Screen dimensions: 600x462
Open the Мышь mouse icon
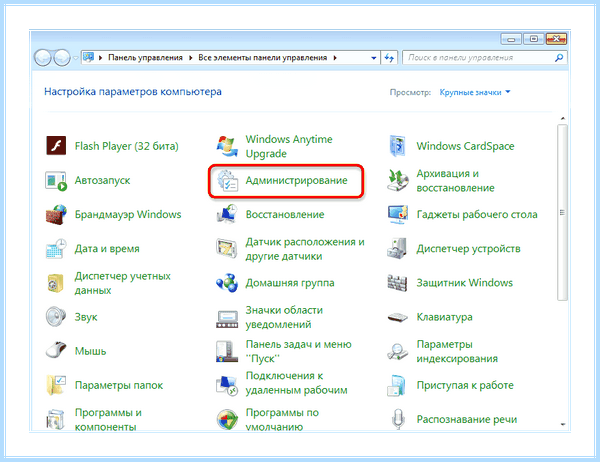(x=56, y=351)
